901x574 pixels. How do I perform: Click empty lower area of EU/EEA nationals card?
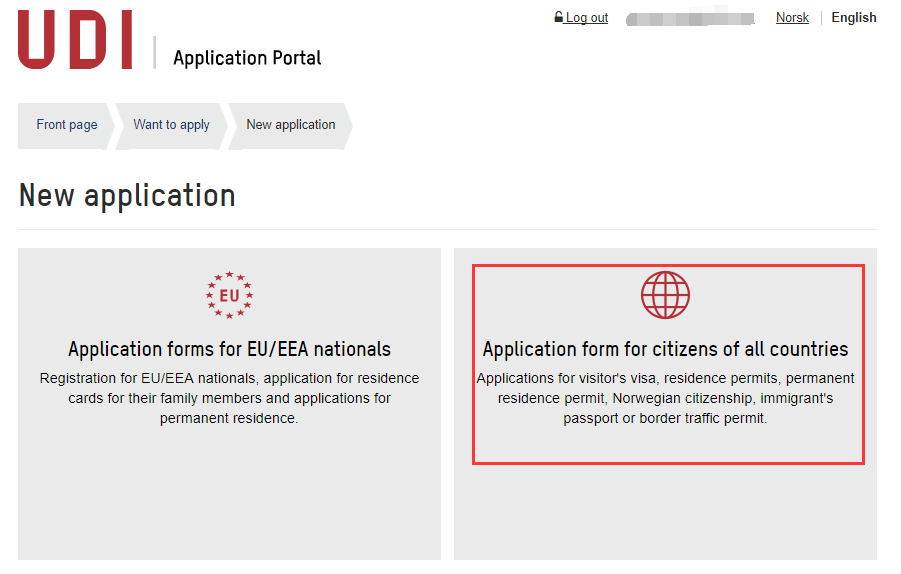tap(229, 500)
